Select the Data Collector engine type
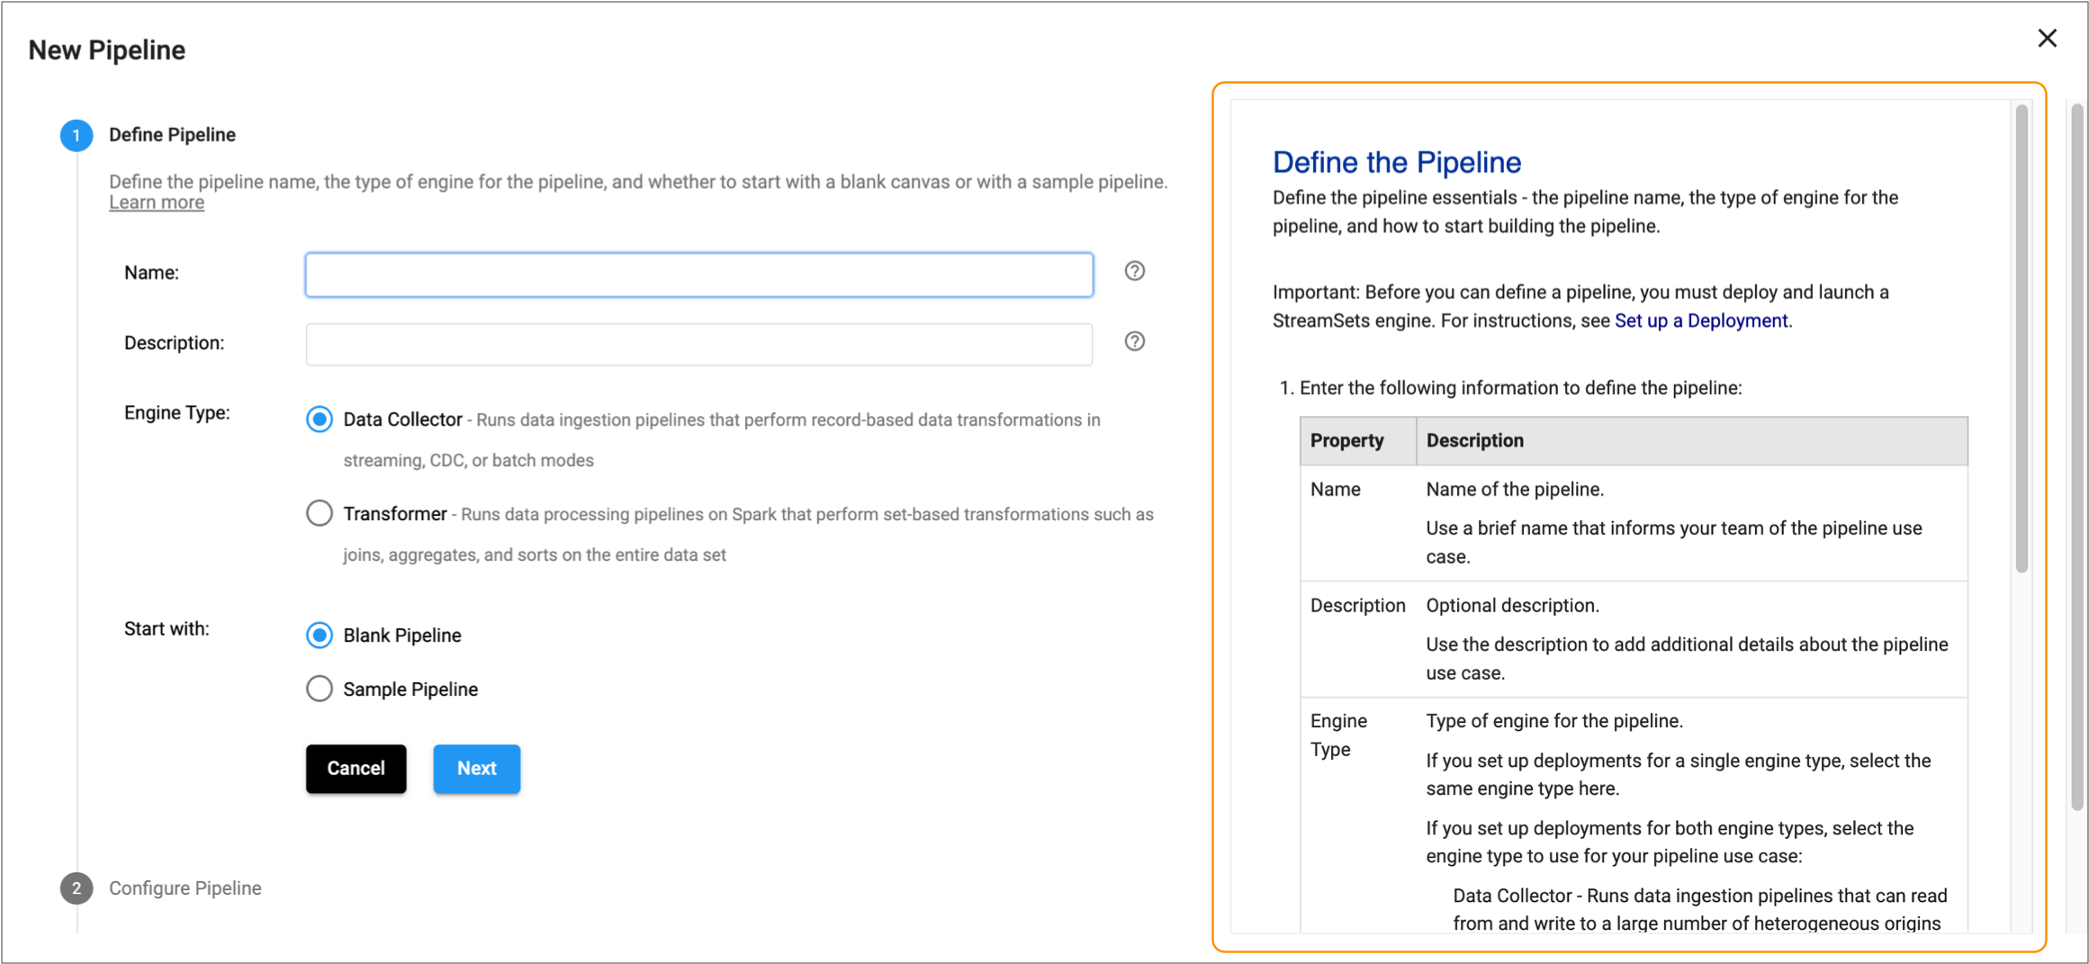Viewport: 2089px width, 964px height. coord(319,419)
